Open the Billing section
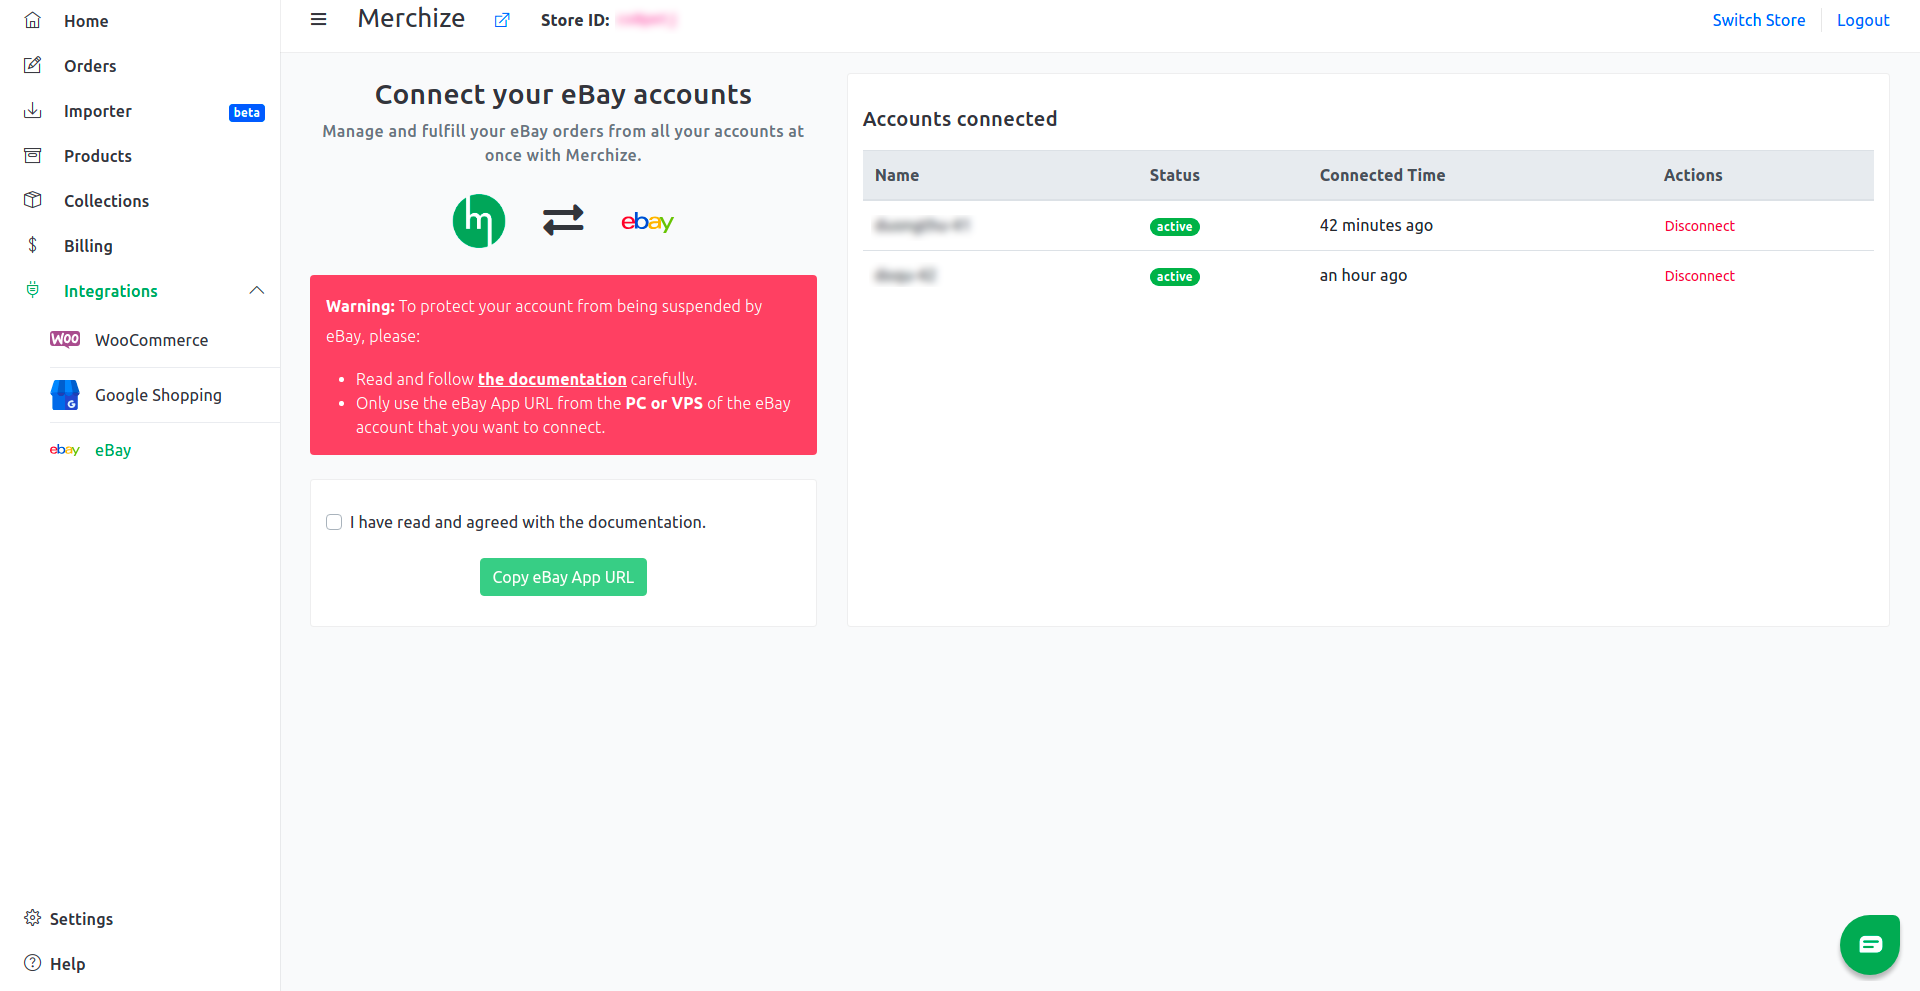 pyautogui.click(x=88, y=246)
